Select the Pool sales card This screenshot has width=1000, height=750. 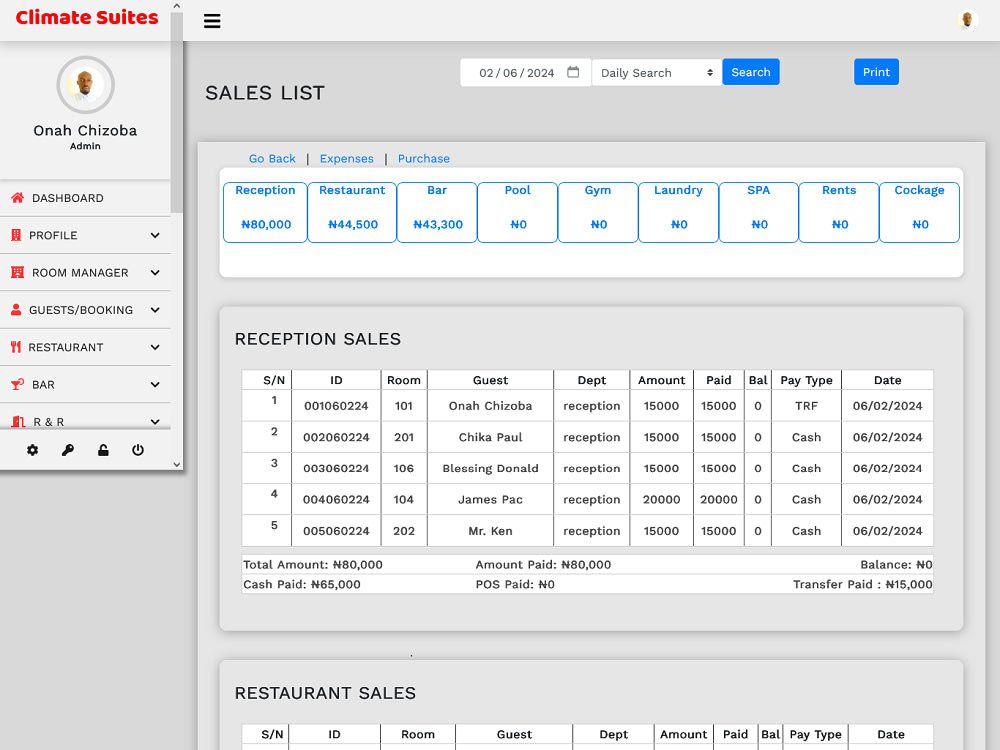point(517,212)
